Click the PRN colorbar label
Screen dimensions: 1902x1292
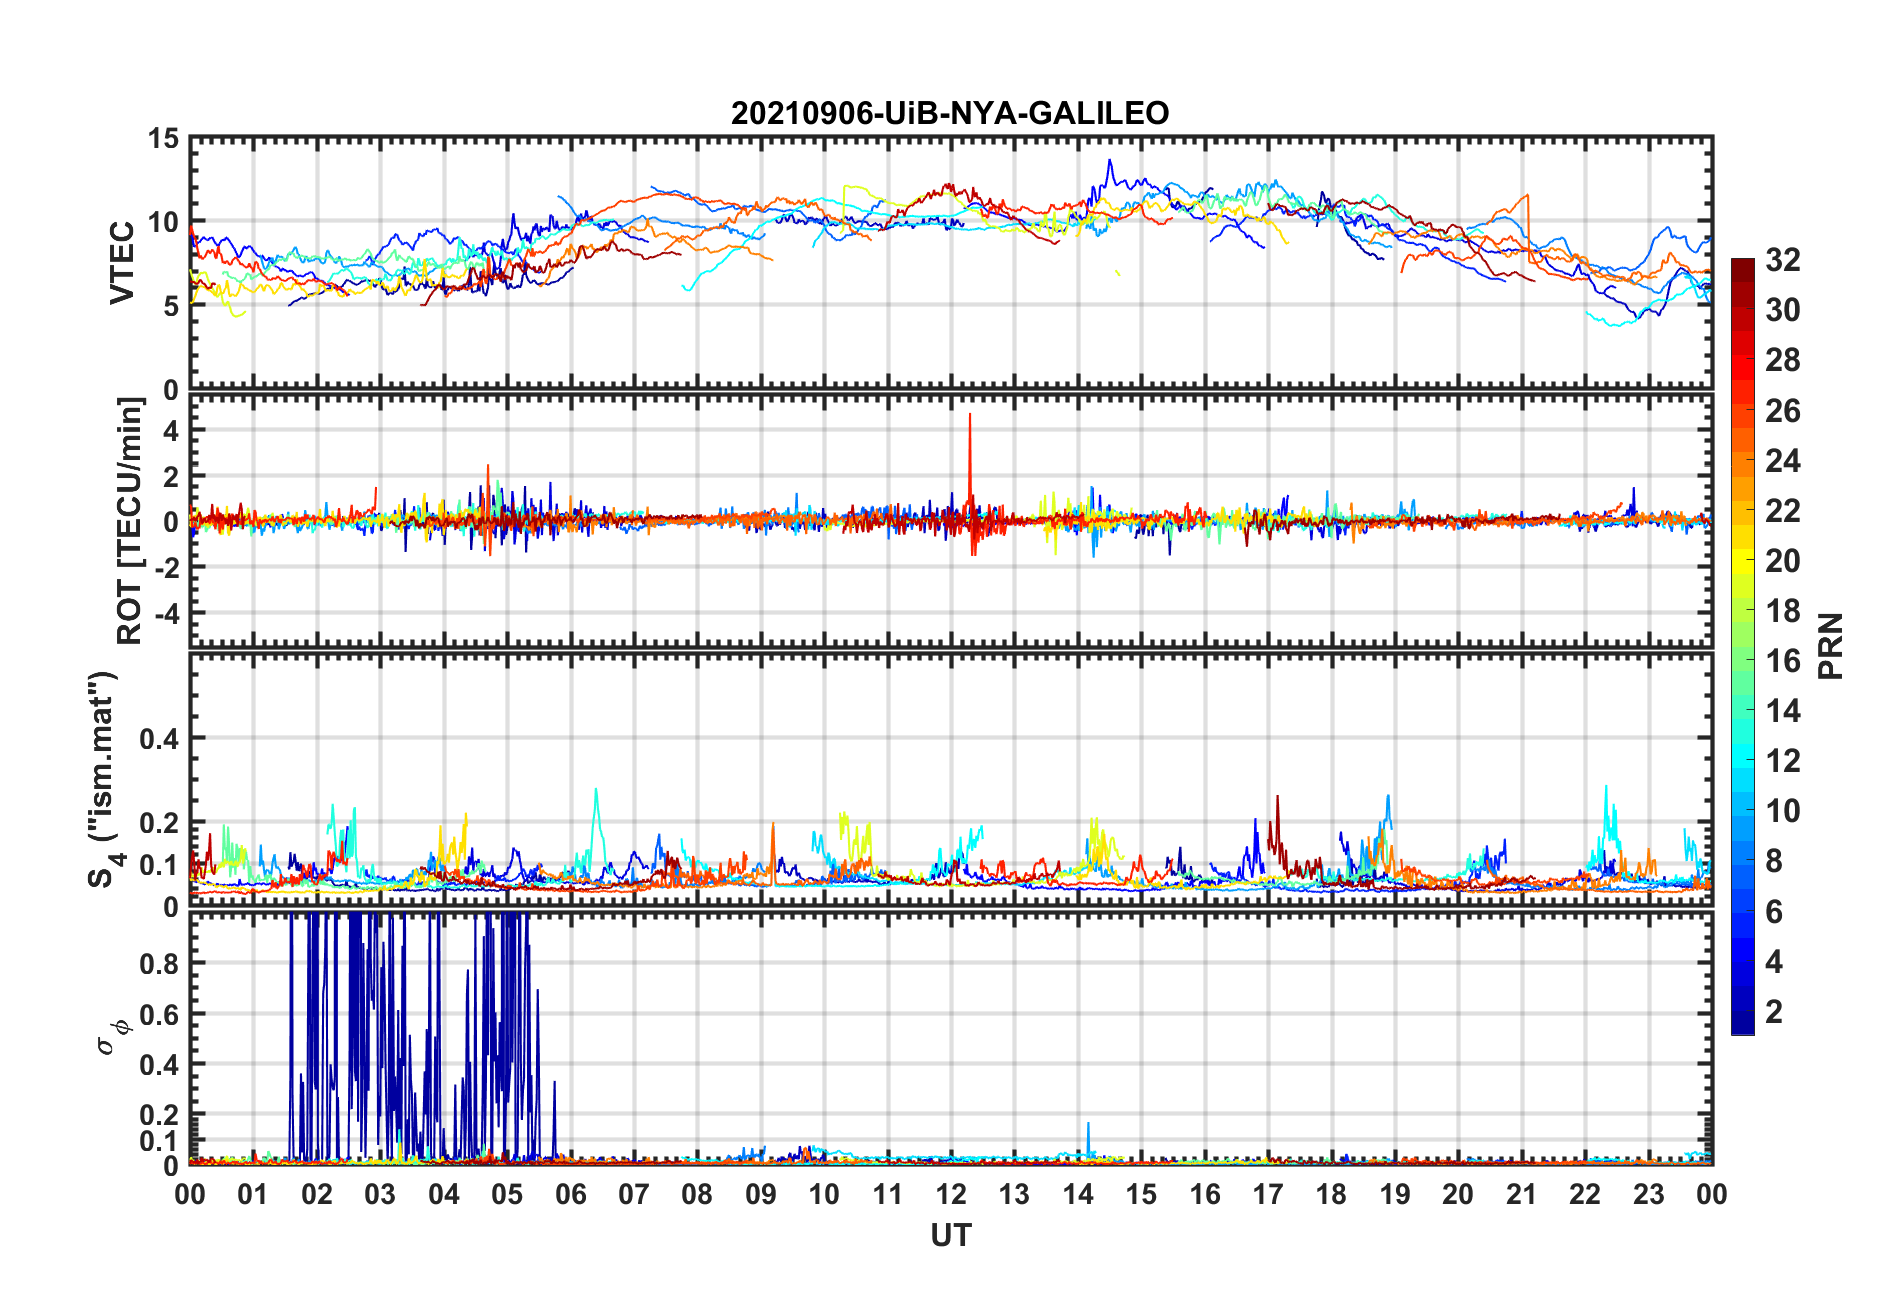[1830, 646]
